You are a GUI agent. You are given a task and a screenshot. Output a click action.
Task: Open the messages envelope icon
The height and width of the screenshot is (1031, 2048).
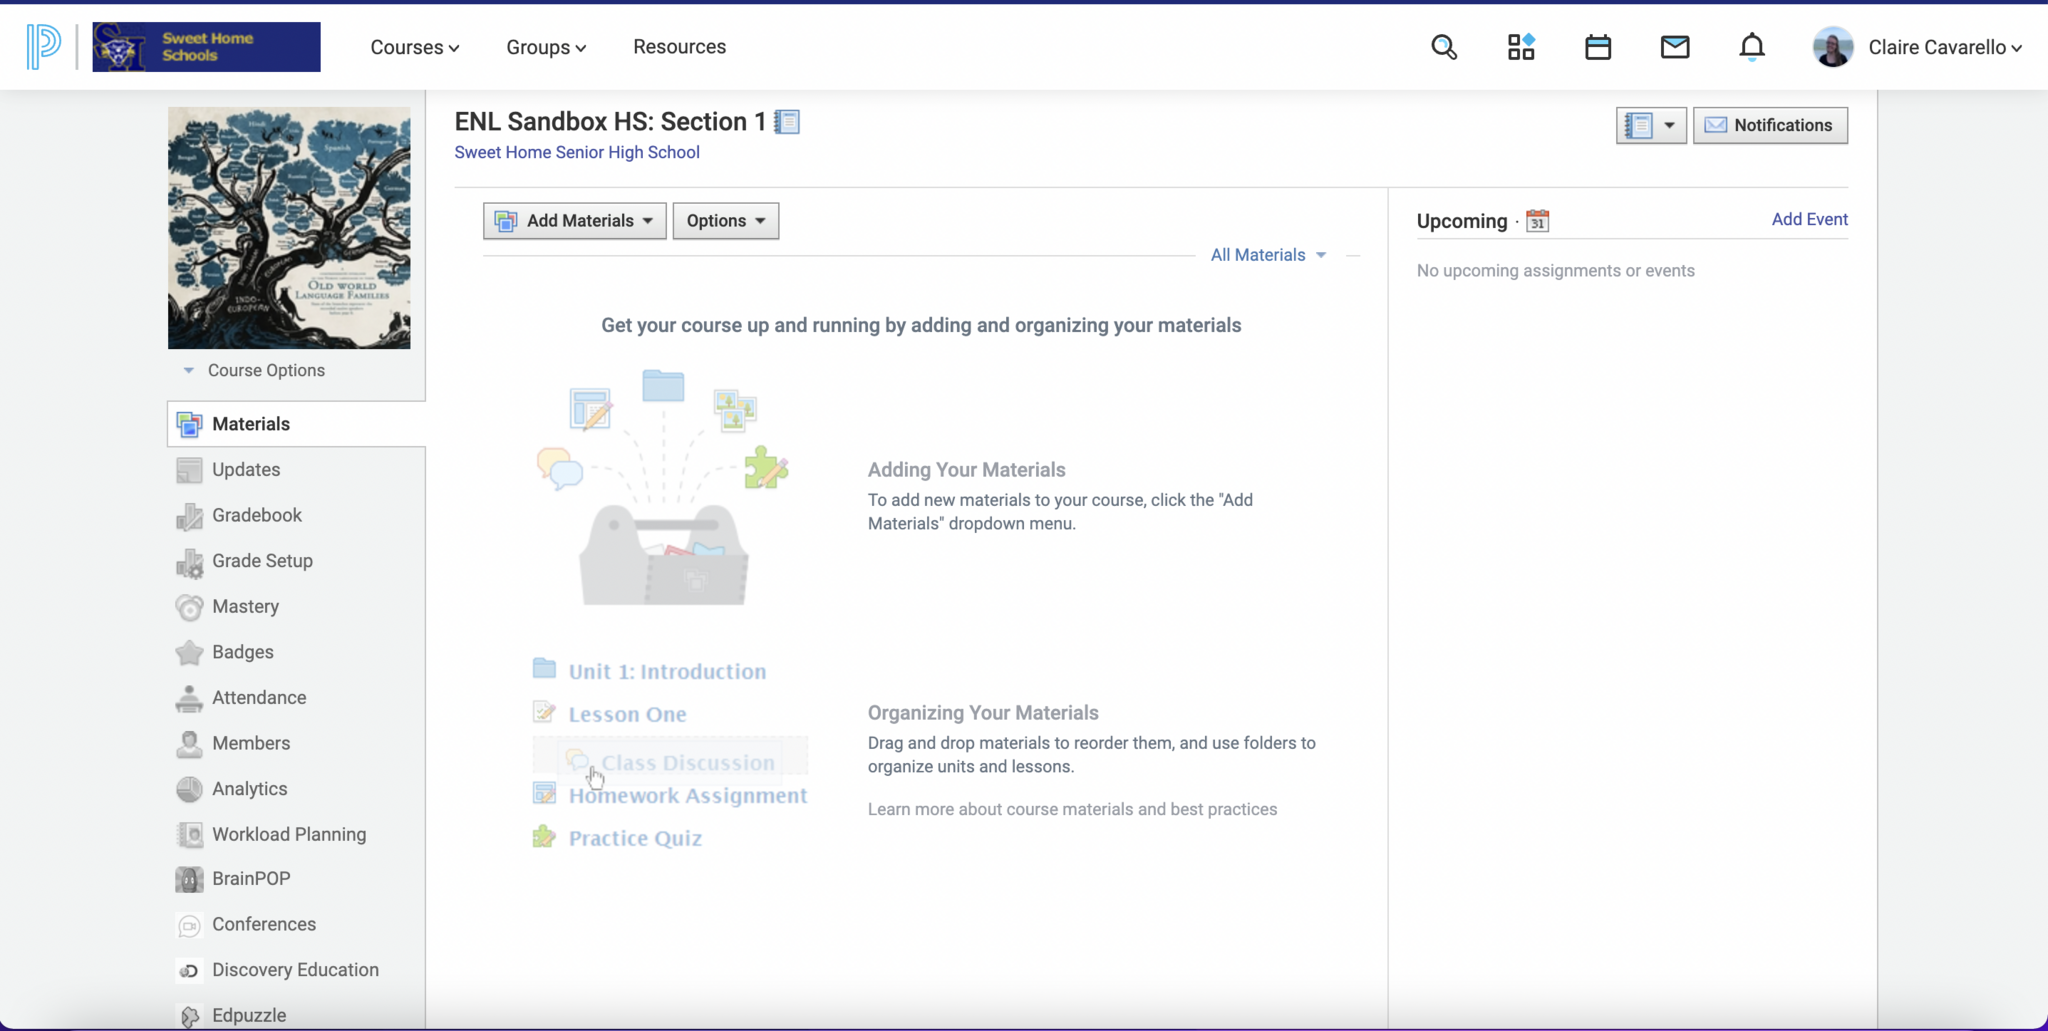[x=1674, y=47]
